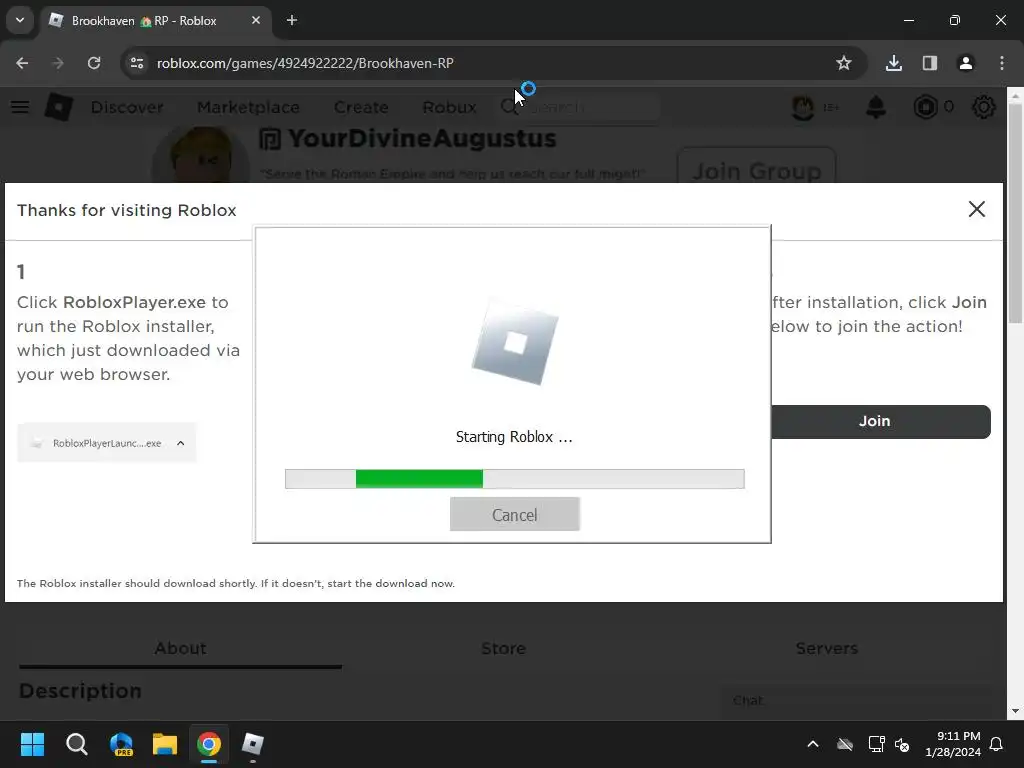Viewport: 1024px width, 768px height.
Task: Click the Roblox taskbar icon
Action: click(253, 744)
